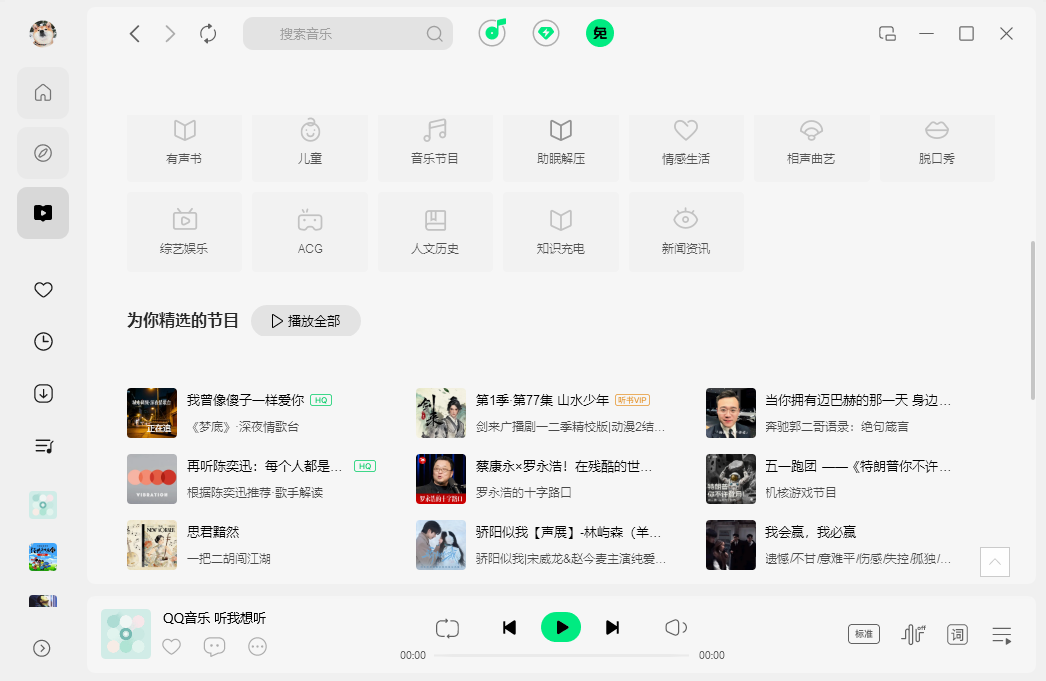
Task: Open more options for current song
Action: coord(257,646)
